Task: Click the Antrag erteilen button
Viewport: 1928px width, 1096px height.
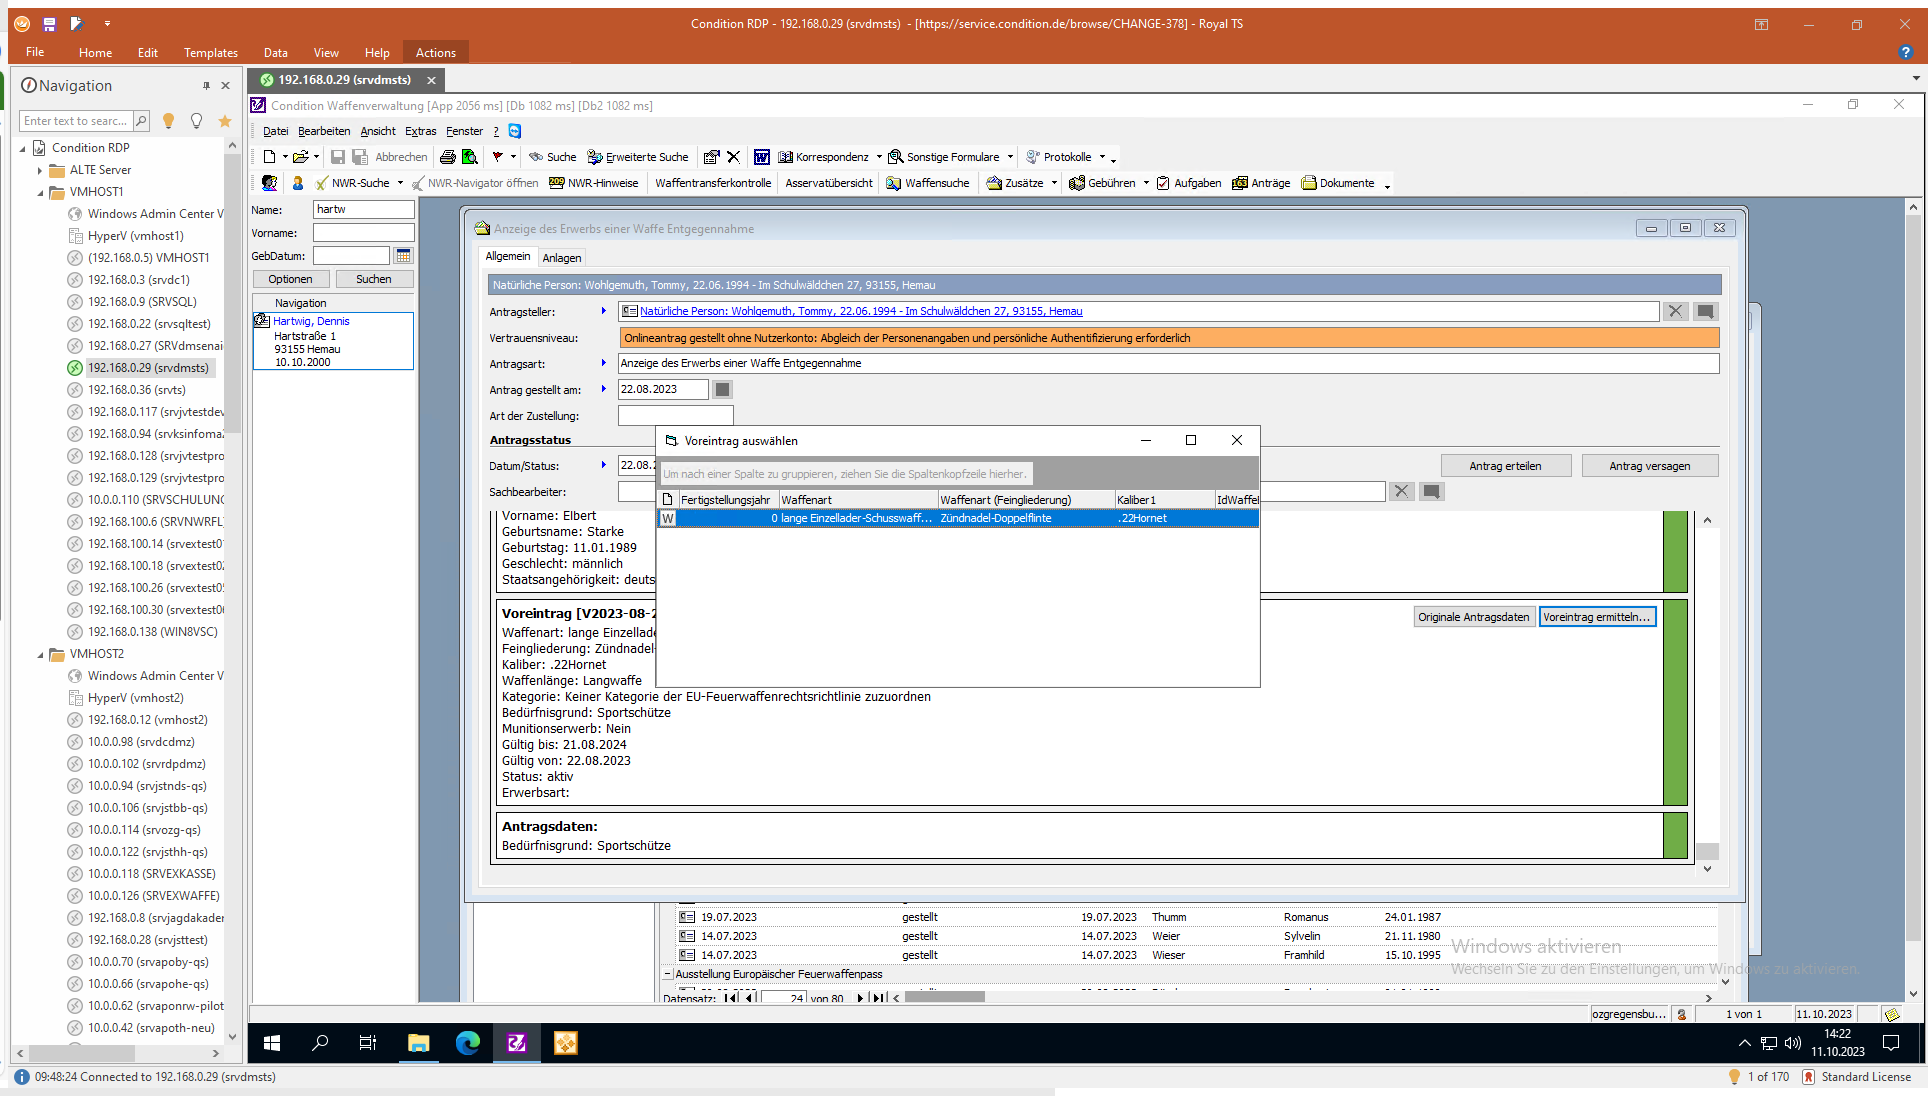Action: [1505, 466]
